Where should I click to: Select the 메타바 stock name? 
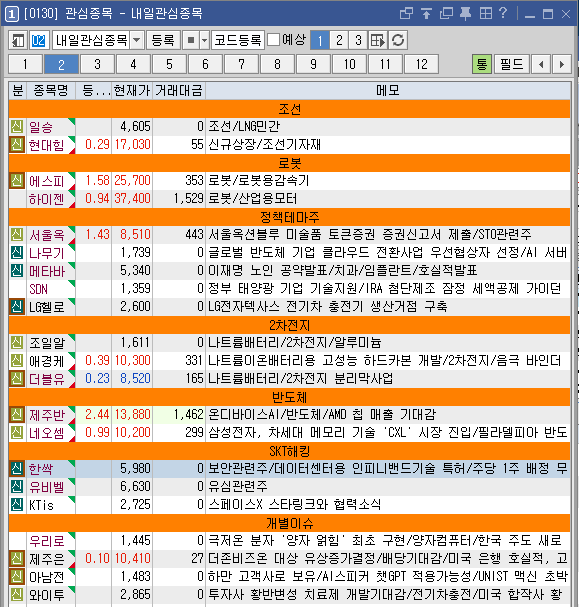pos(46,271)
